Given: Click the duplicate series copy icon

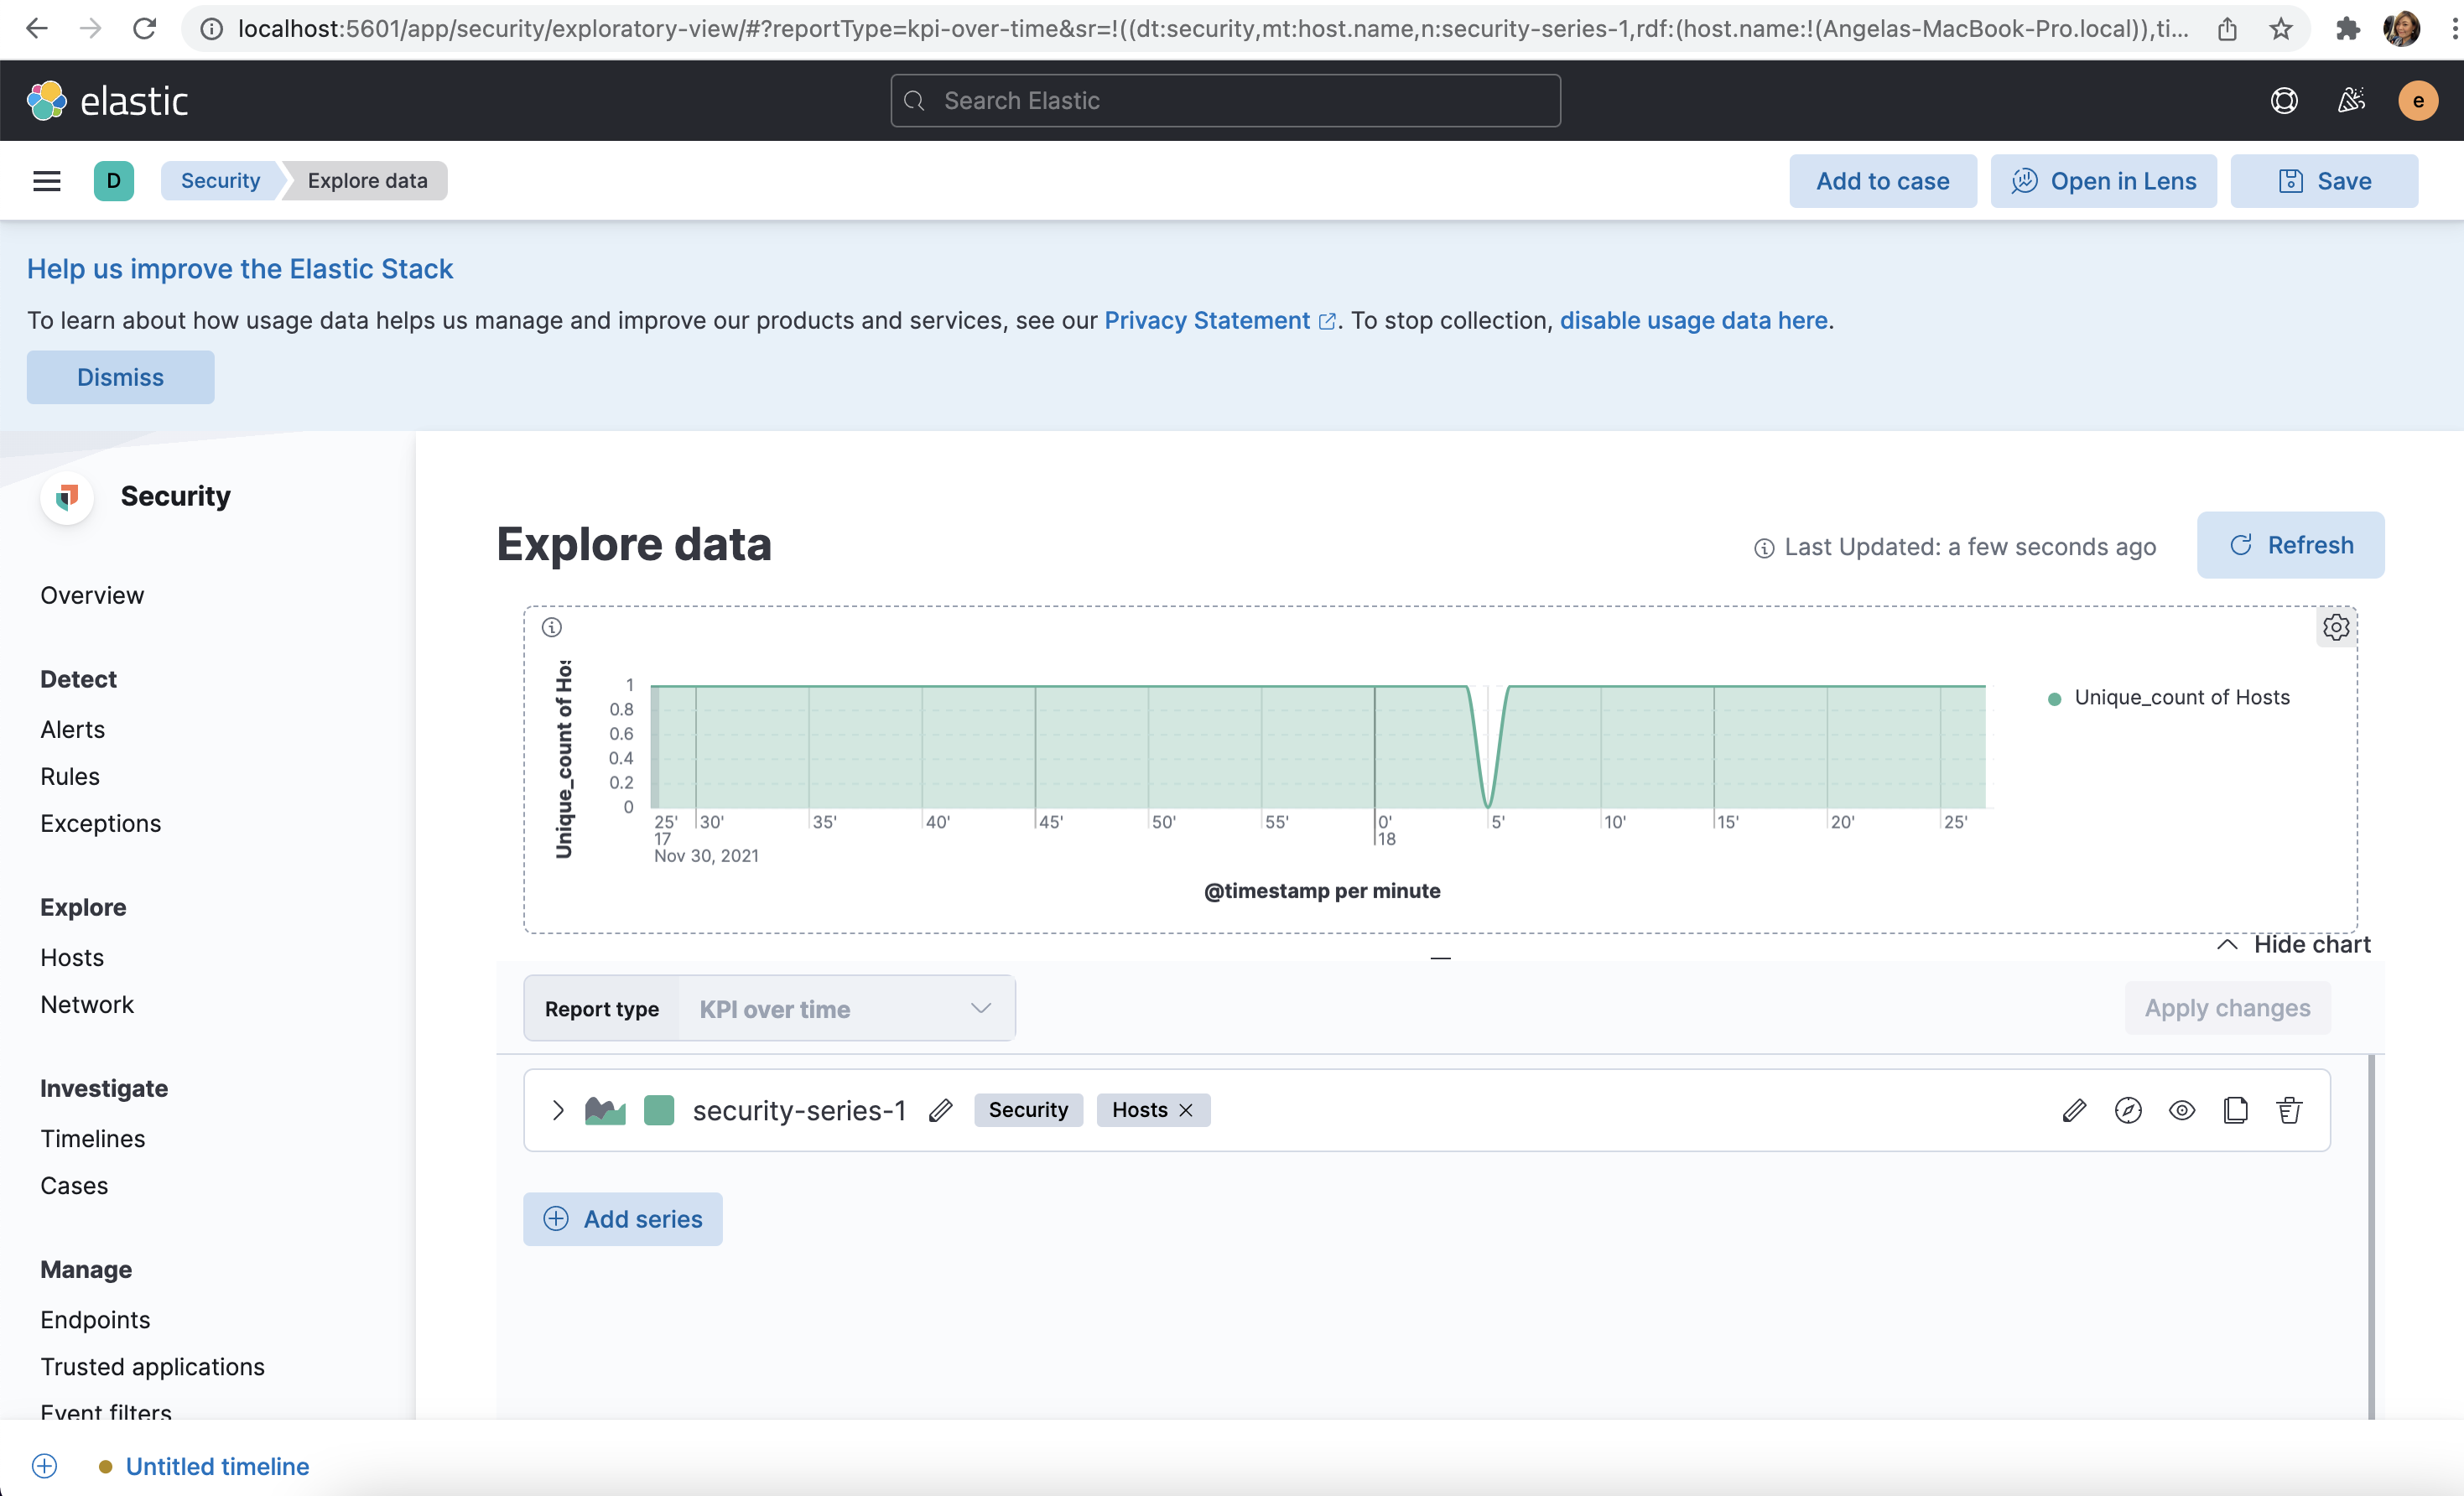Looking at the screenshot, I should pos(2235,1110).
